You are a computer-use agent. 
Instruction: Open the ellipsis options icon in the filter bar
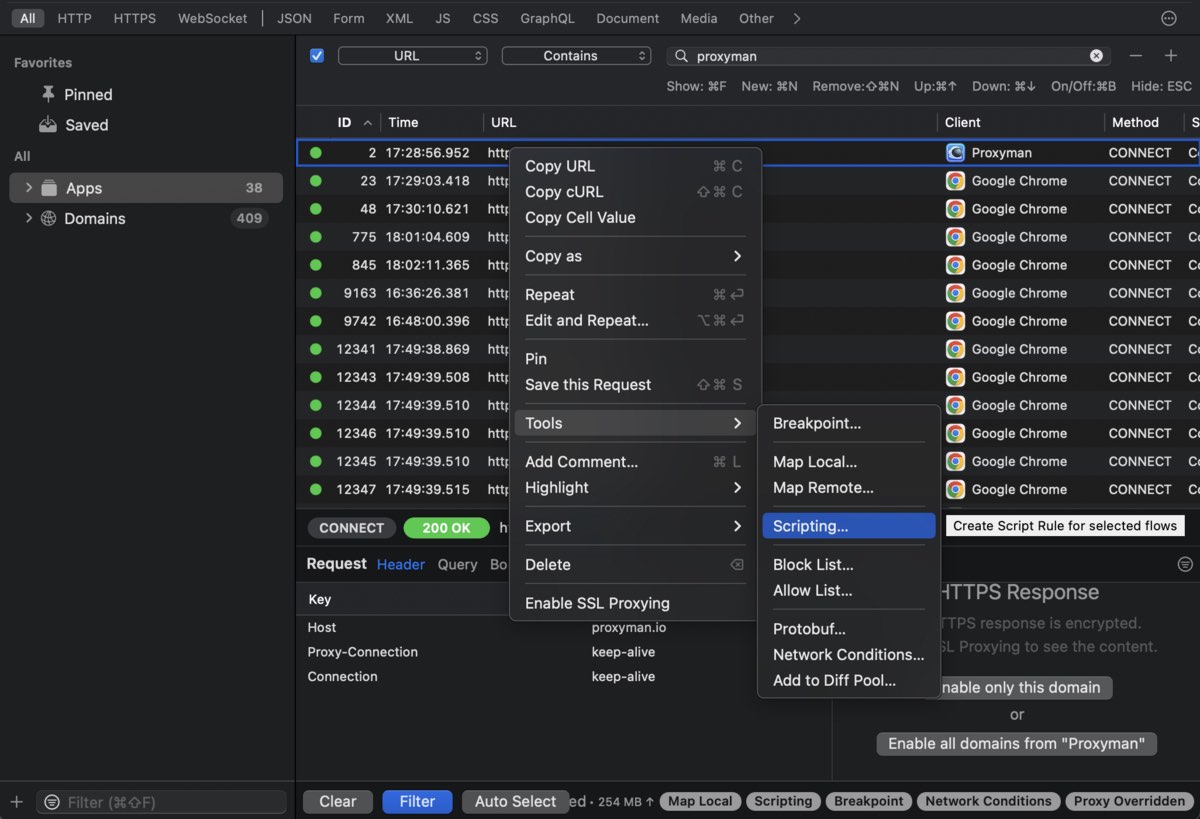pyautogui.click(x=1169, y=18)
